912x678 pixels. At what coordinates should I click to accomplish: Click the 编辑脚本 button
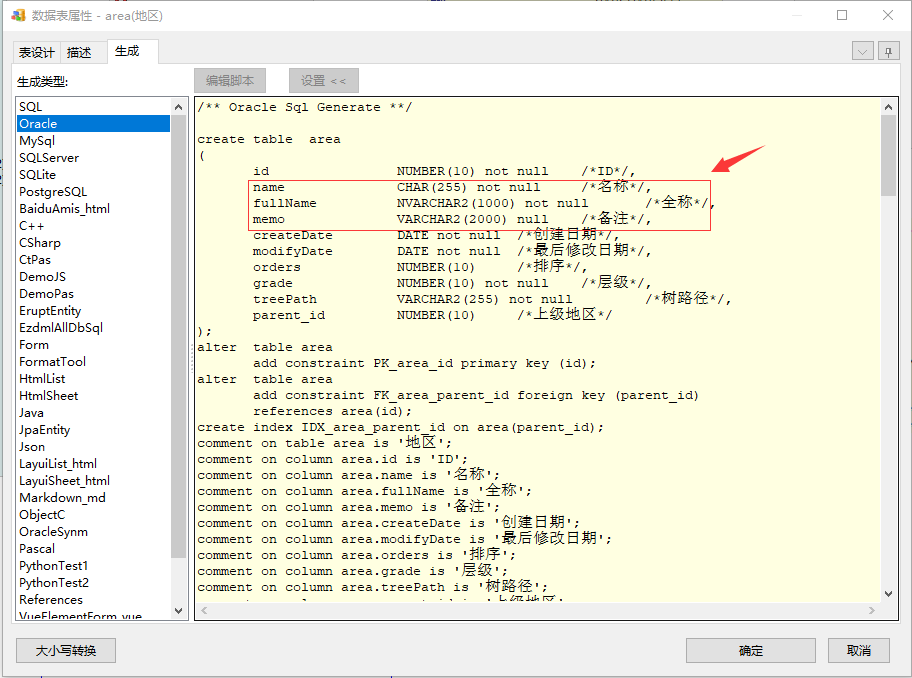(x=230, y=80)
